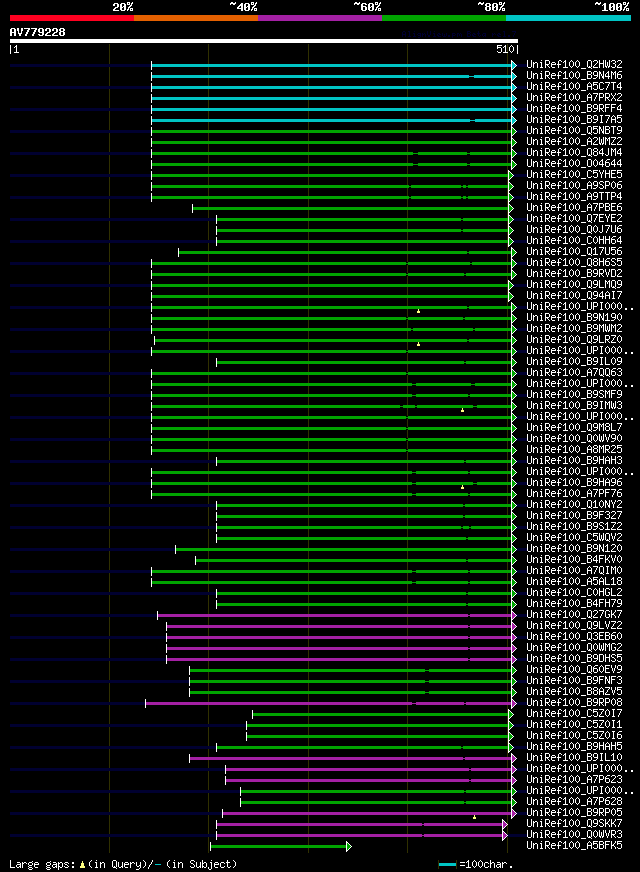Screen dimensions: 640x872
Task: Select the UniRef100_Q9LRZ0 label
Action: pos(574,340)
